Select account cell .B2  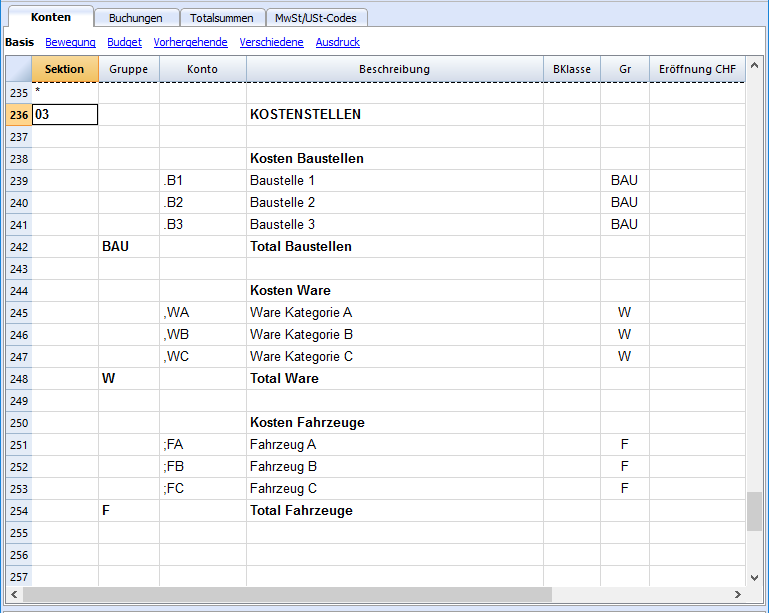point(203,203)
